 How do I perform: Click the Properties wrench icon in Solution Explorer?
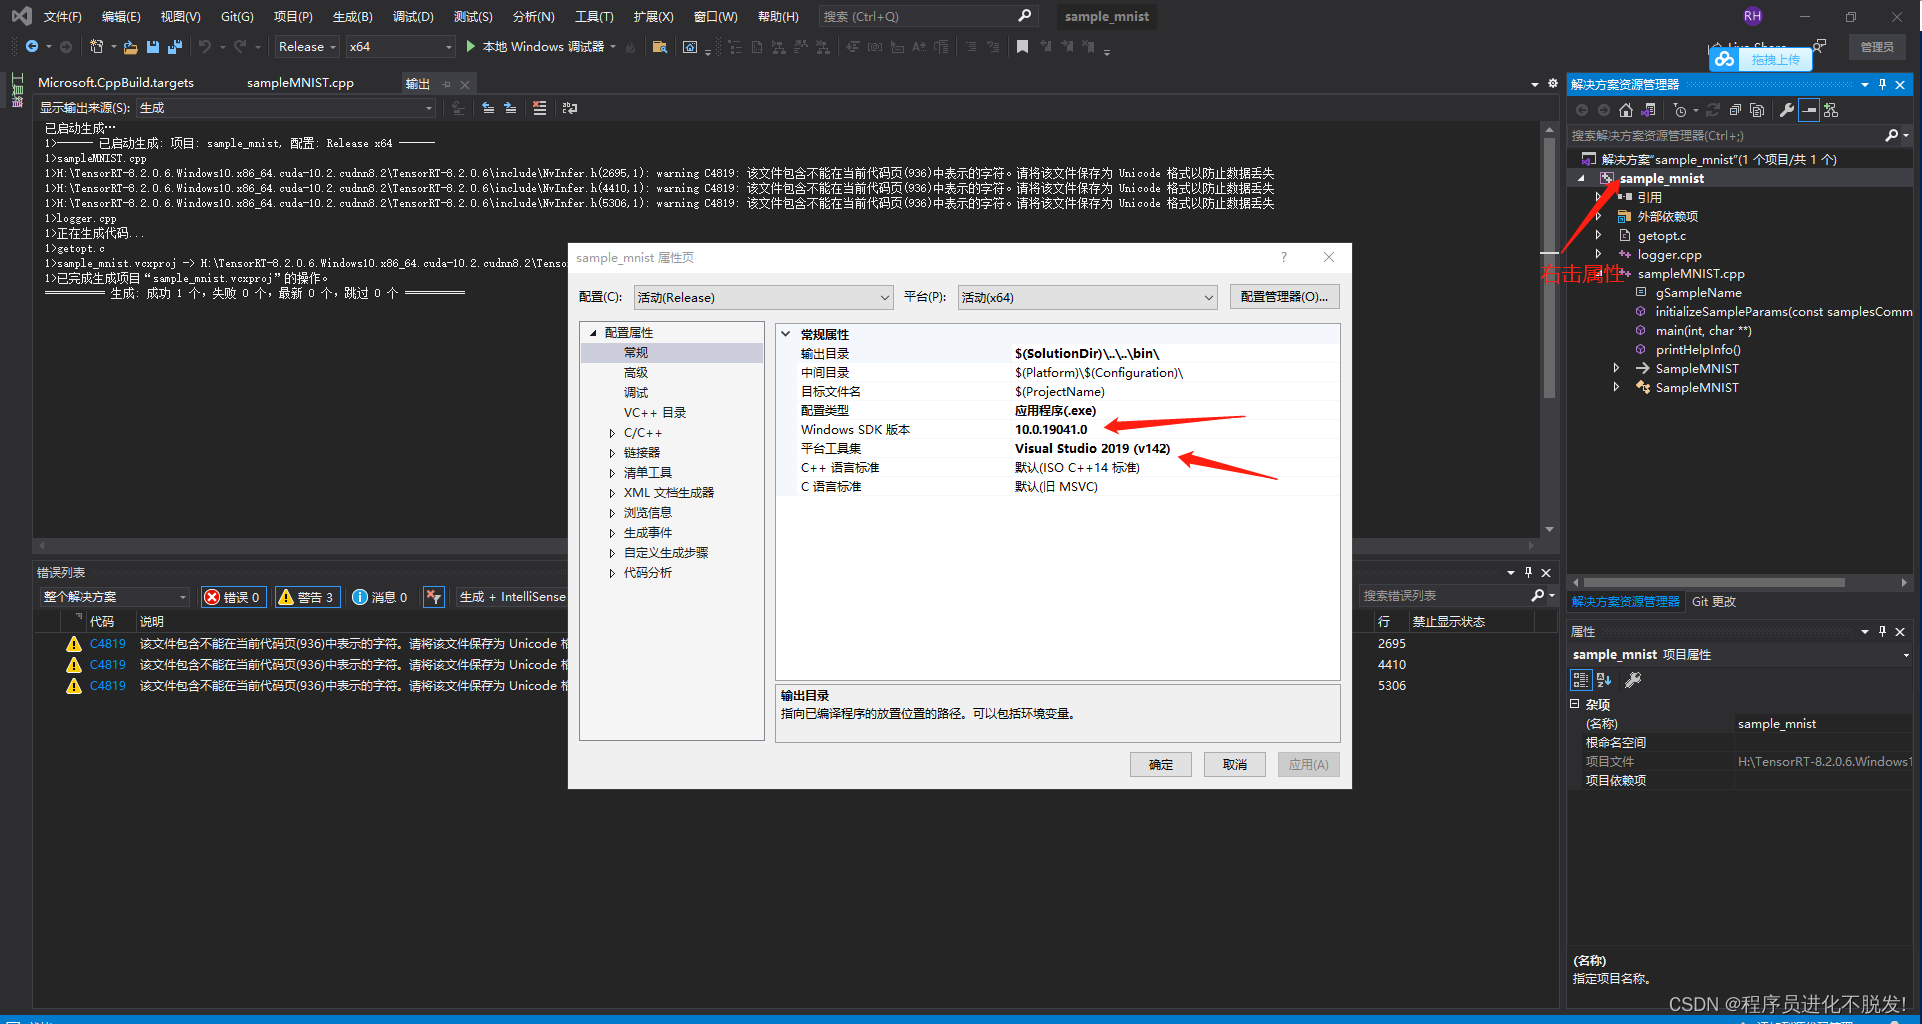point(1787,110)
